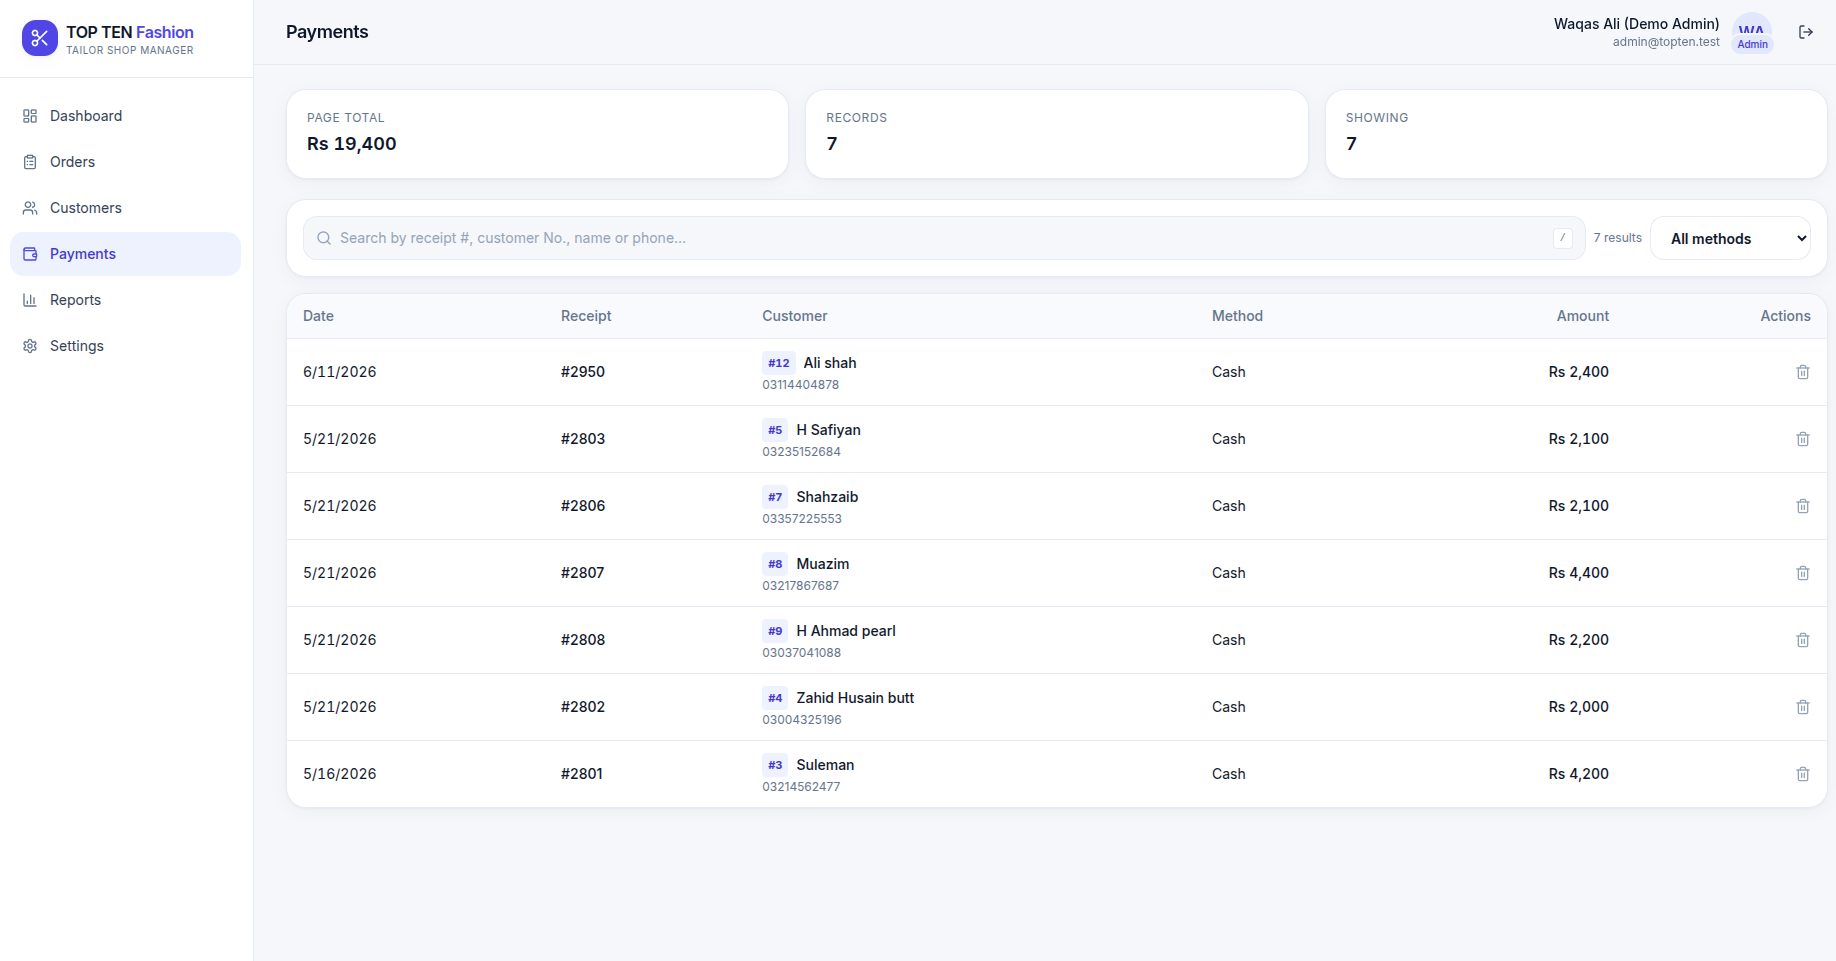Open the All methods dropdown

tap(1730, 238)
